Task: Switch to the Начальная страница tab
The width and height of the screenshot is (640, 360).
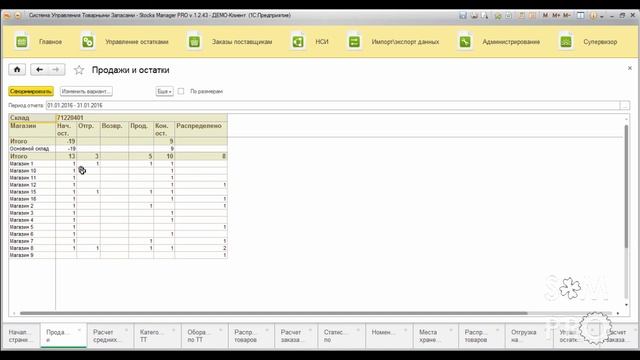Action: [x=19, y=336]
